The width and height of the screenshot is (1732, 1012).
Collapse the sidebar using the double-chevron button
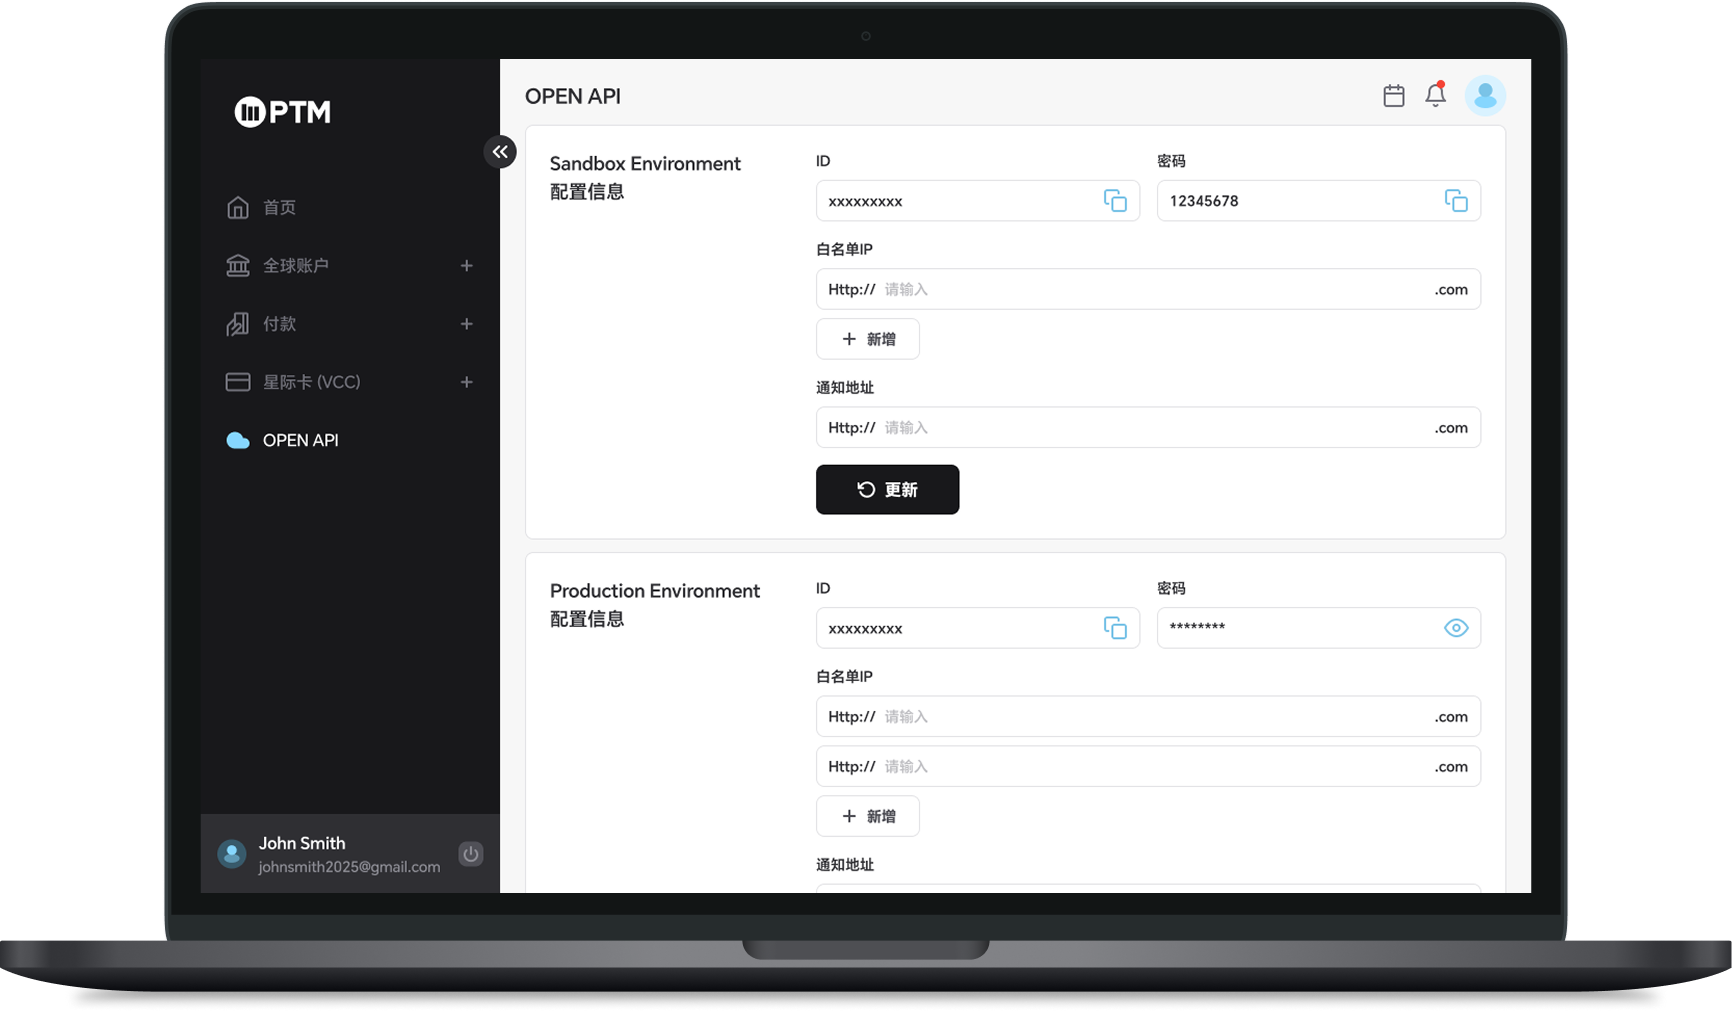500,151
